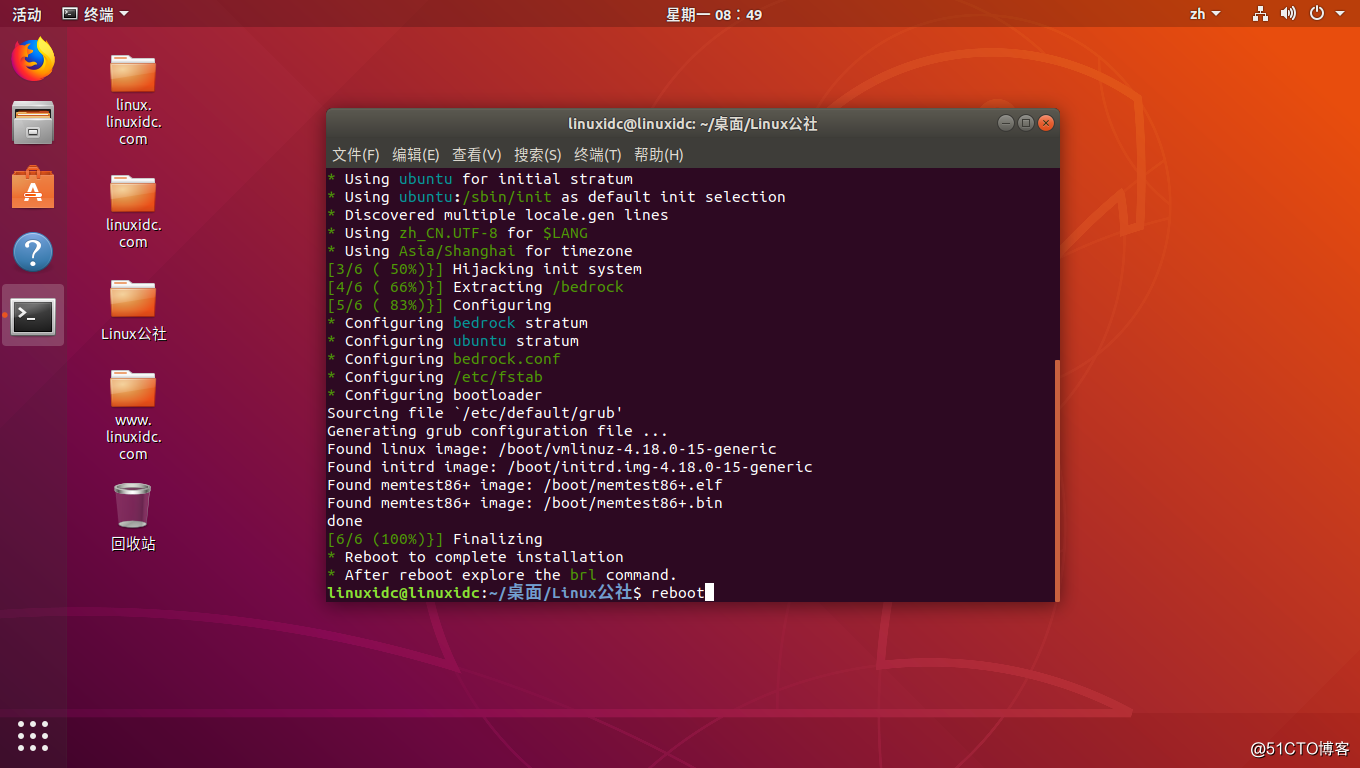Image resolution: width=1360 pixels, height=768 pixels.
Task: Open the 终端 application menu in top bar
Action: click(x=95, y=13)
